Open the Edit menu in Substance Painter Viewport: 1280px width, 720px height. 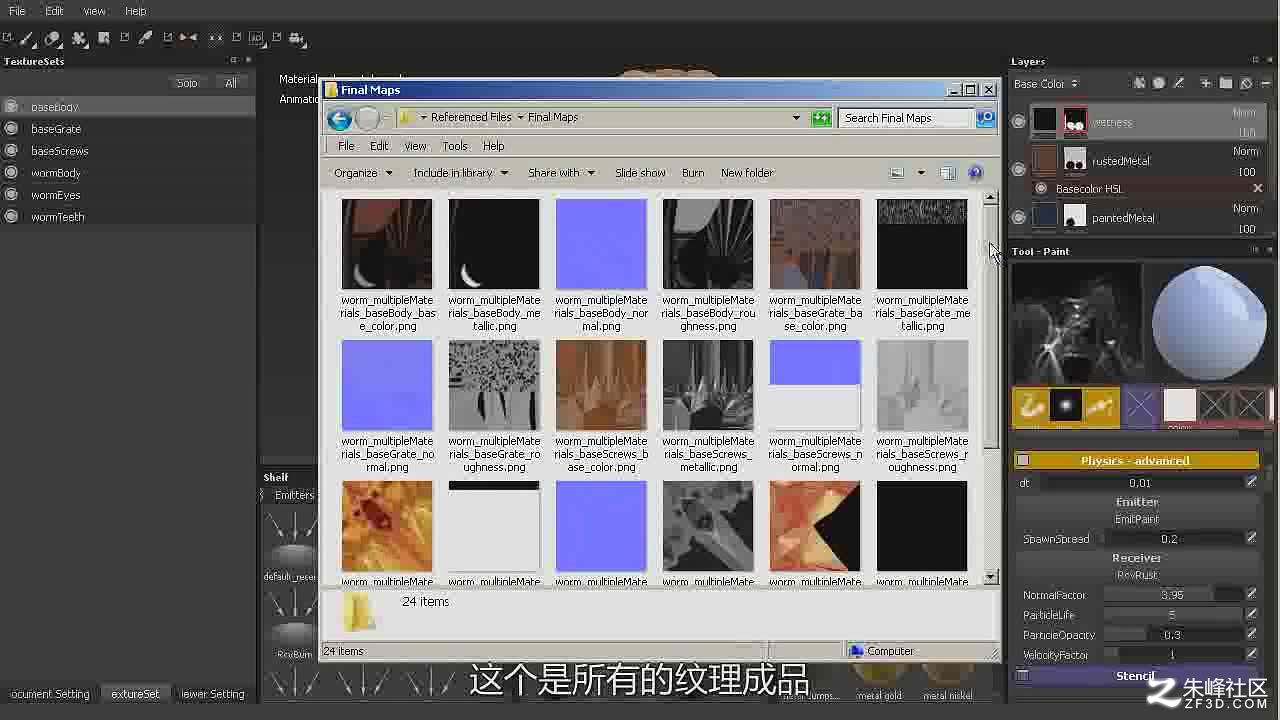pos(54,11)
